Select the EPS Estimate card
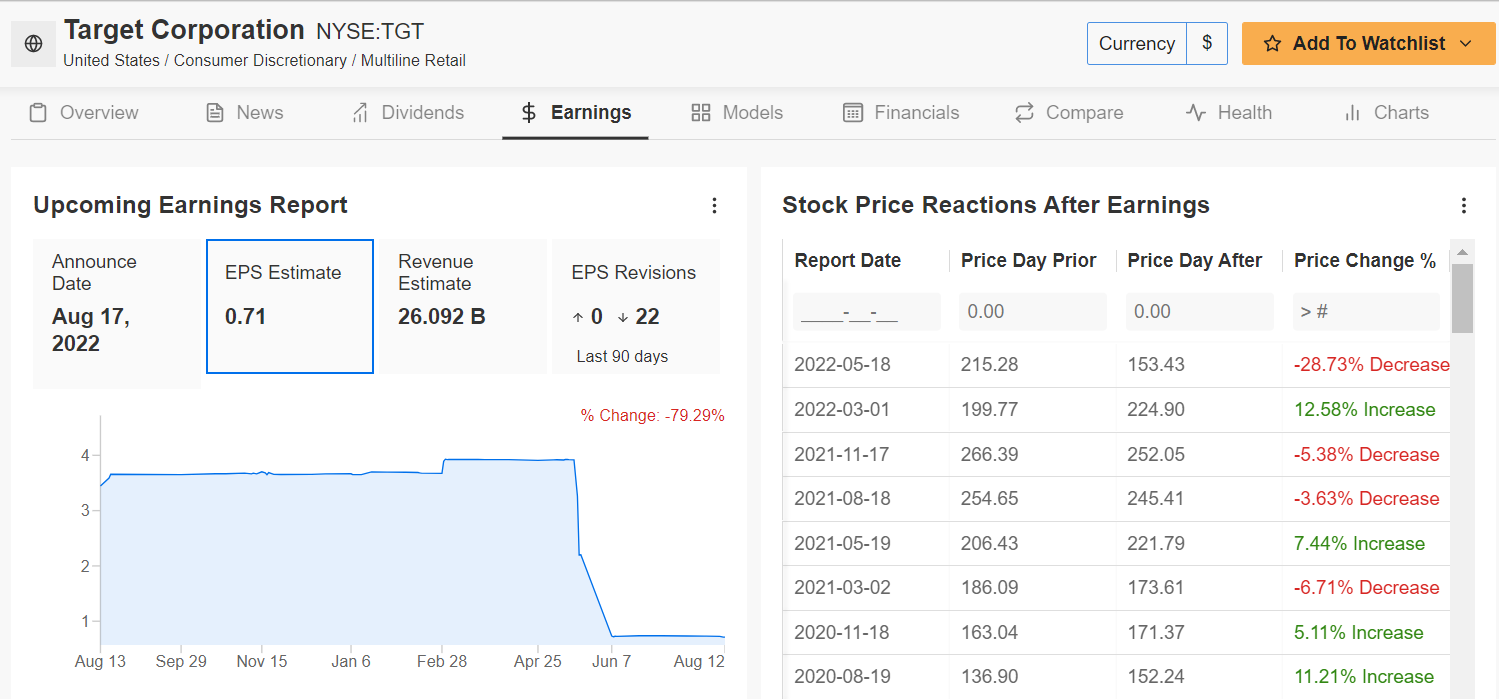This screenshot has width=1499, height=699. [290, 306]
